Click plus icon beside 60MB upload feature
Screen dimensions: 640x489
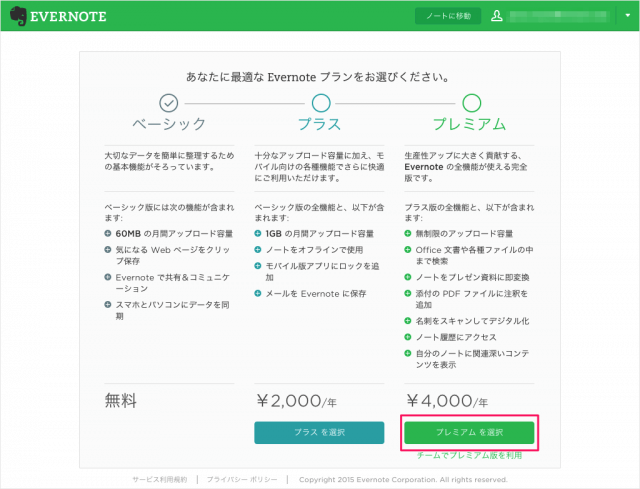point(108,233)
